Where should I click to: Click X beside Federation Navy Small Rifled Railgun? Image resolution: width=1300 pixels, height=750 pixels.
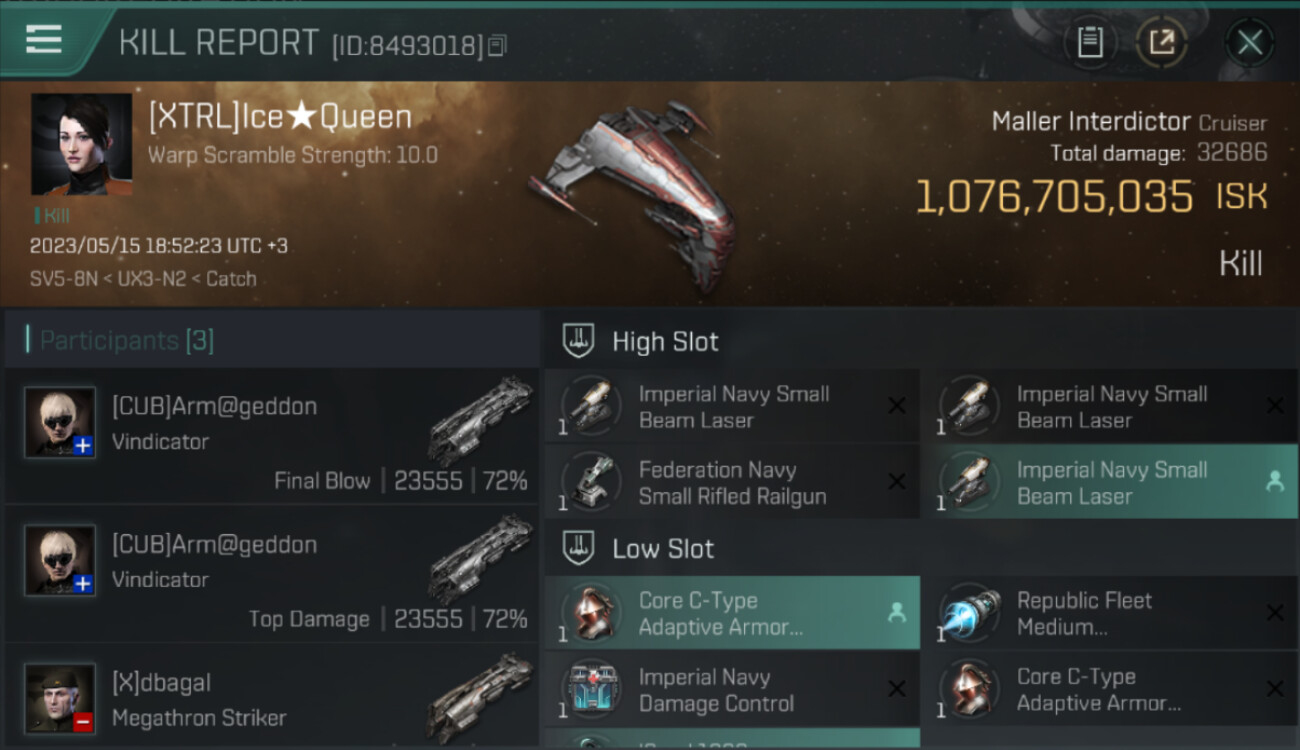click(897, 482)
